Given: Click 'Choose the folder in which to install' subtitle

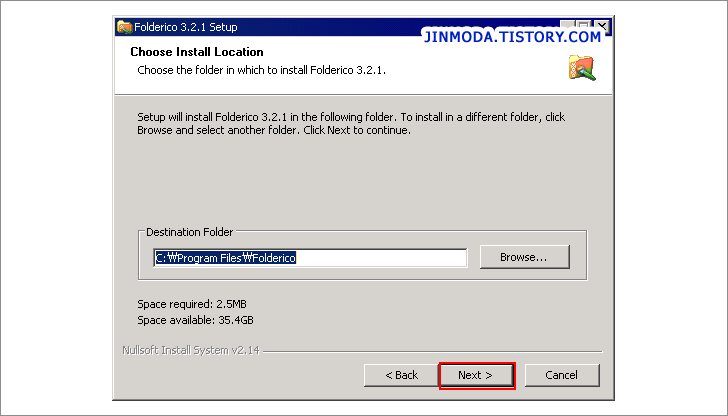Looking at the screenshot, I should pyautogui.click(x=261, y=70).
